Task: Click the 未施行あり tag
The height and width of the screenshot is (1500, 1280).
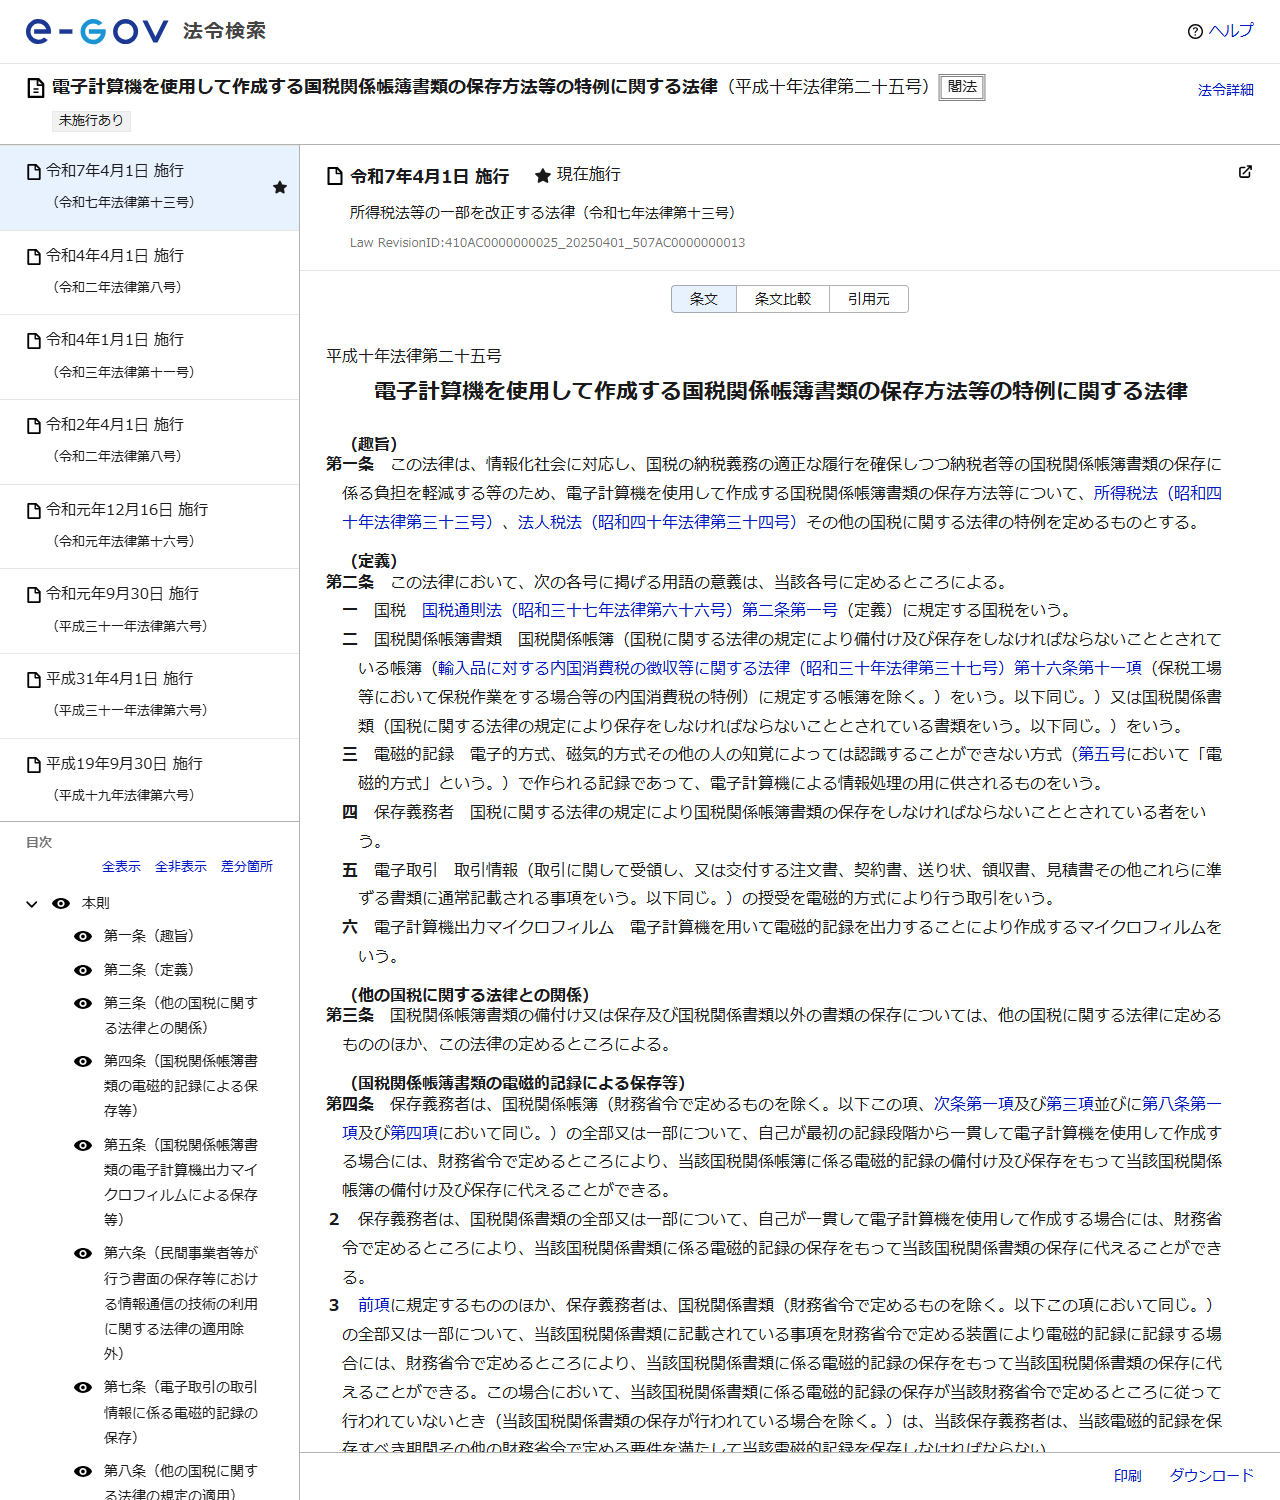Action: pyautogui.click(x=91, y=121)
